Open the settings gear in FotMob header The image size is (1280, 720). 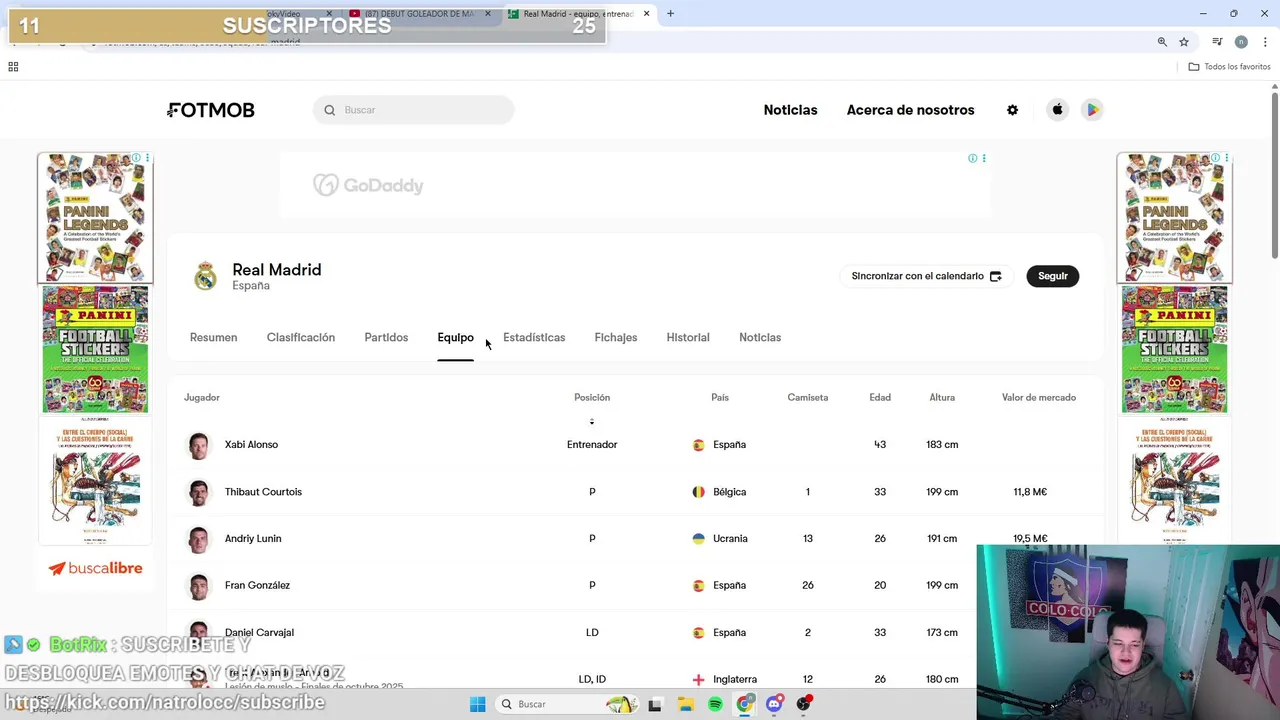[x=1012, y=110]
